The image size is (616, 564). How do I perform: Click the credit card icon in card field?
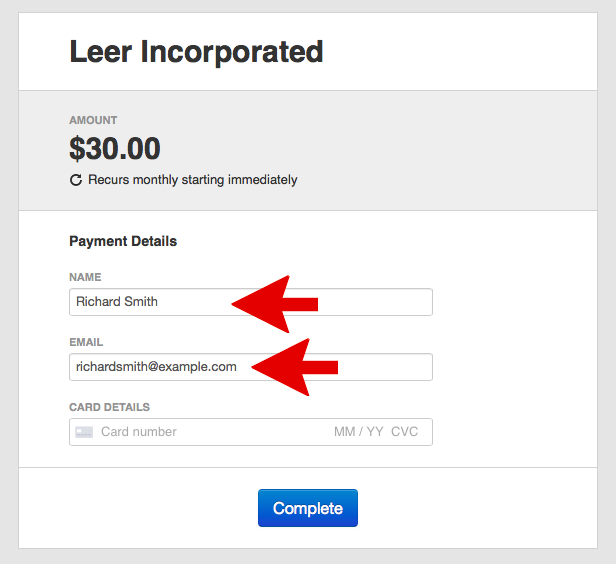[84, 432]
